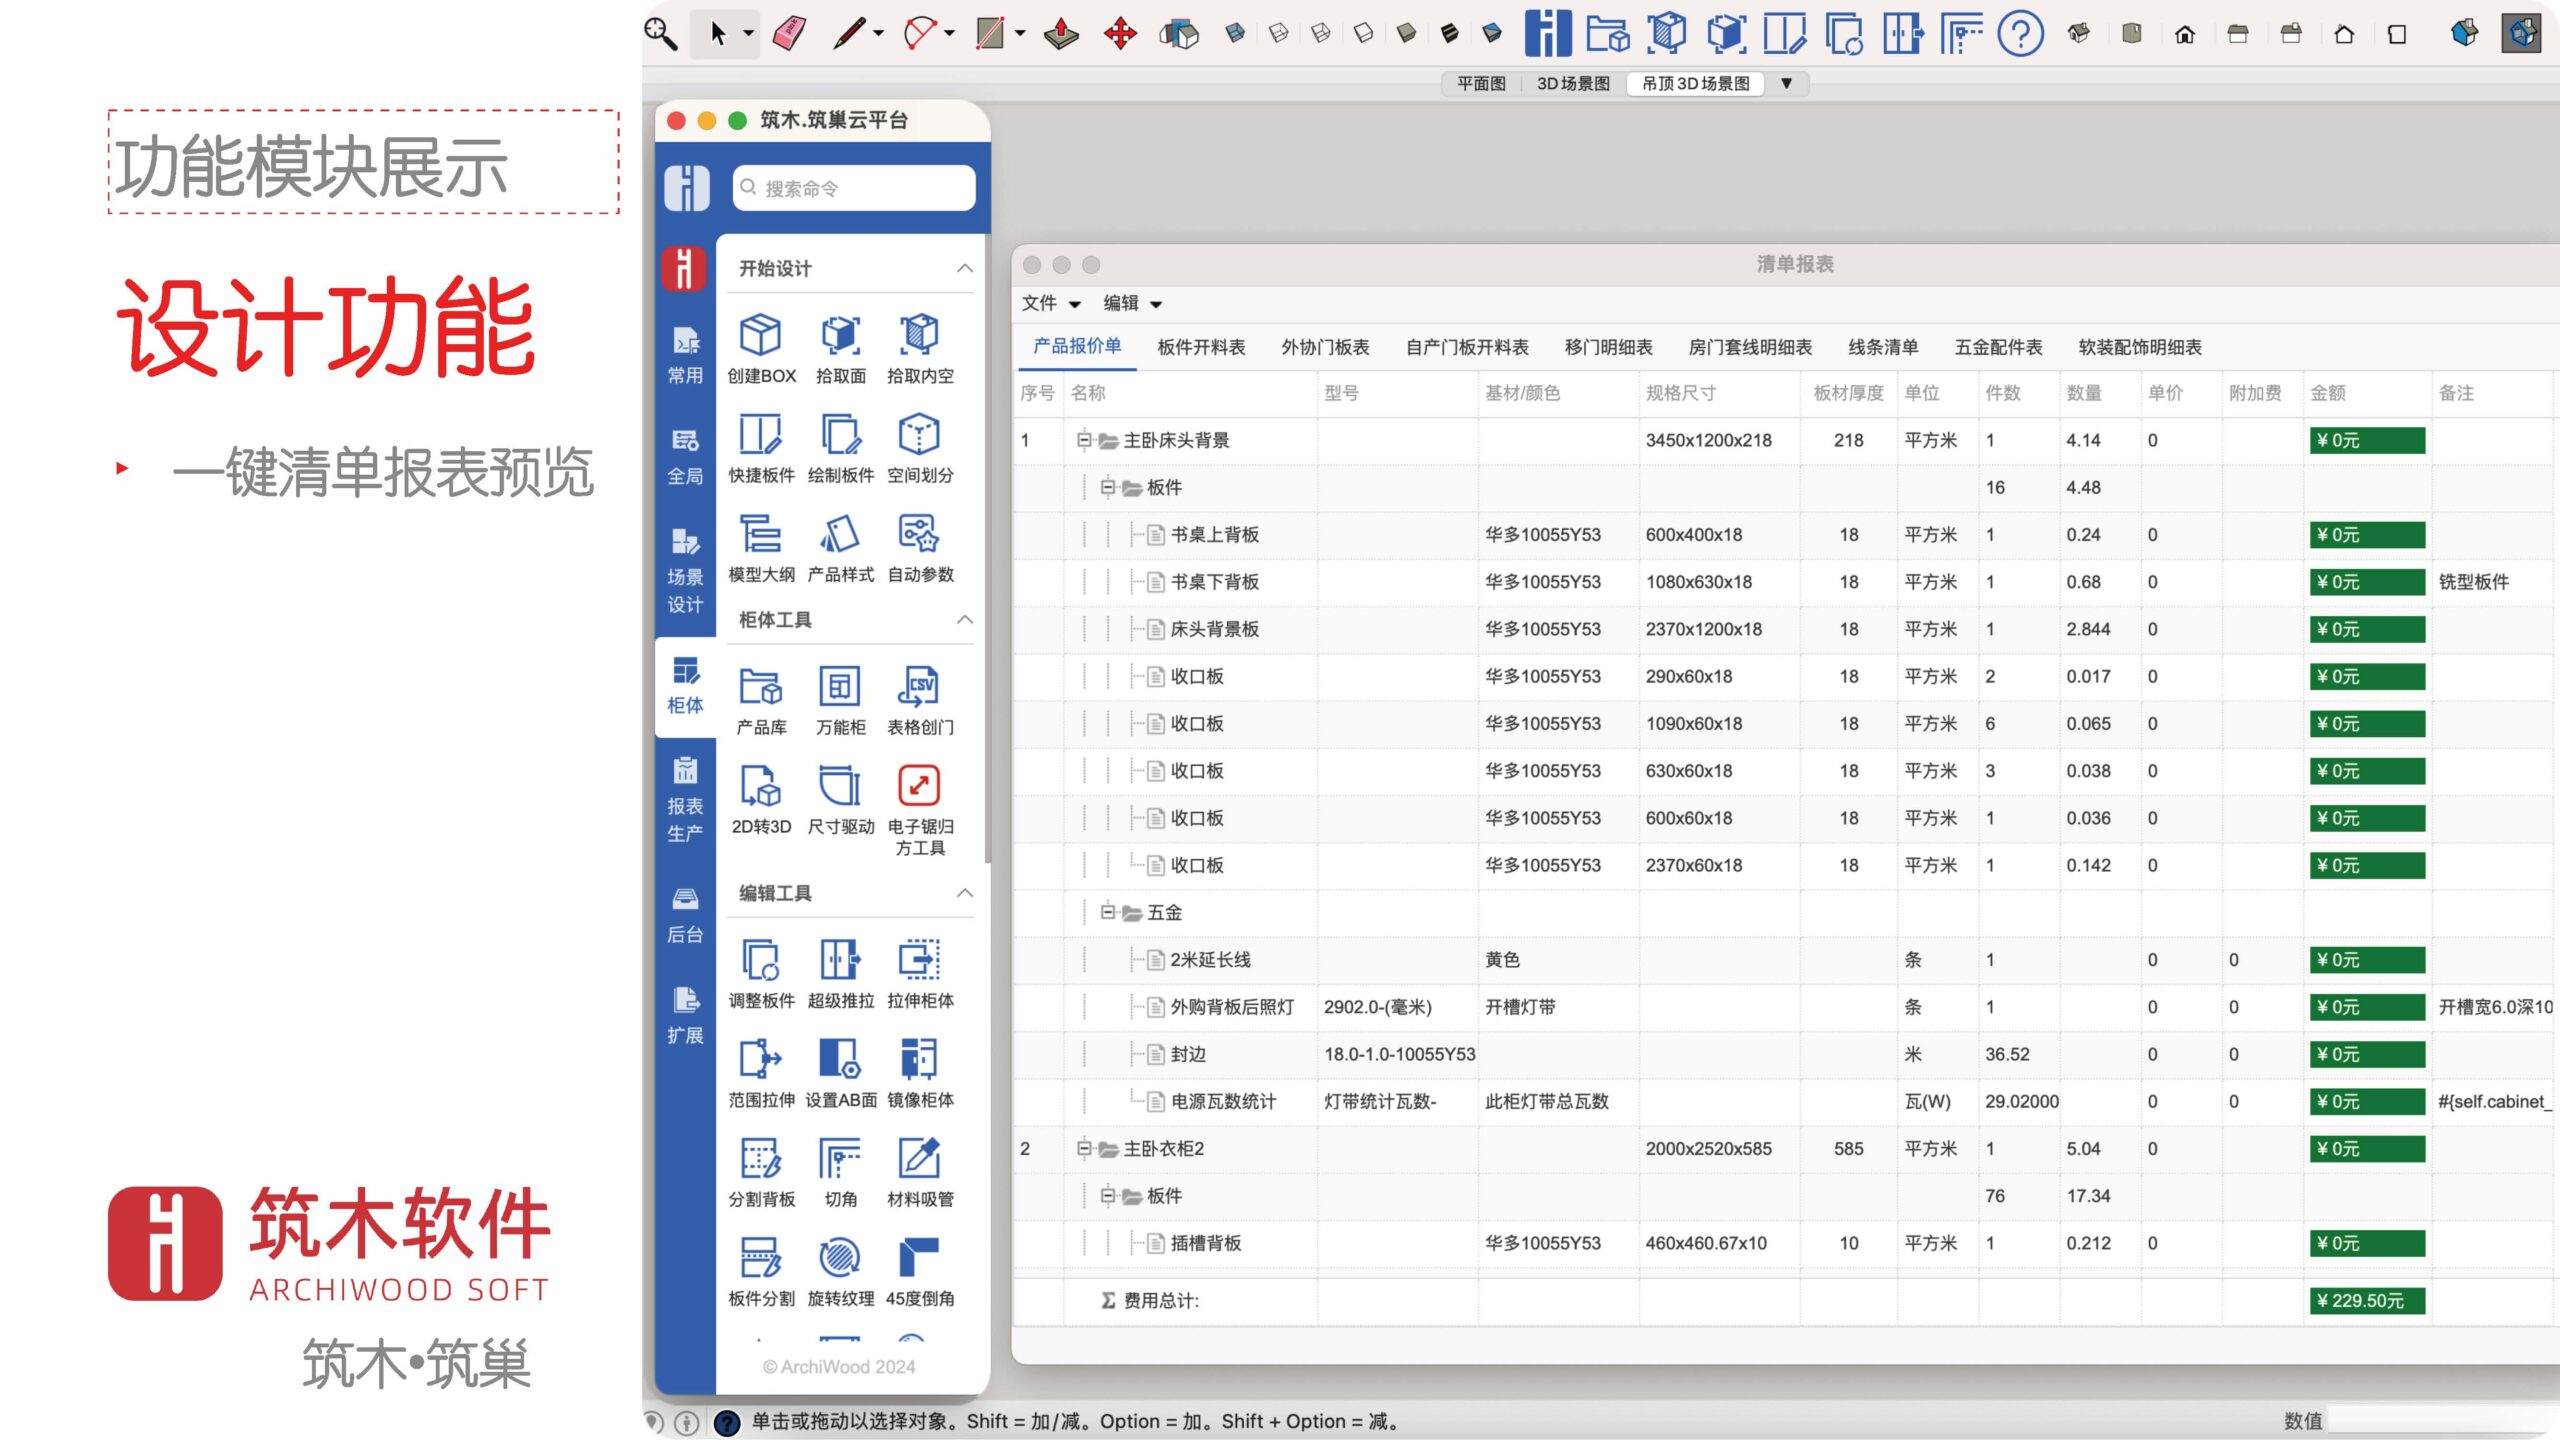Select the 3D场景图 scene tab

(1573, 84)
